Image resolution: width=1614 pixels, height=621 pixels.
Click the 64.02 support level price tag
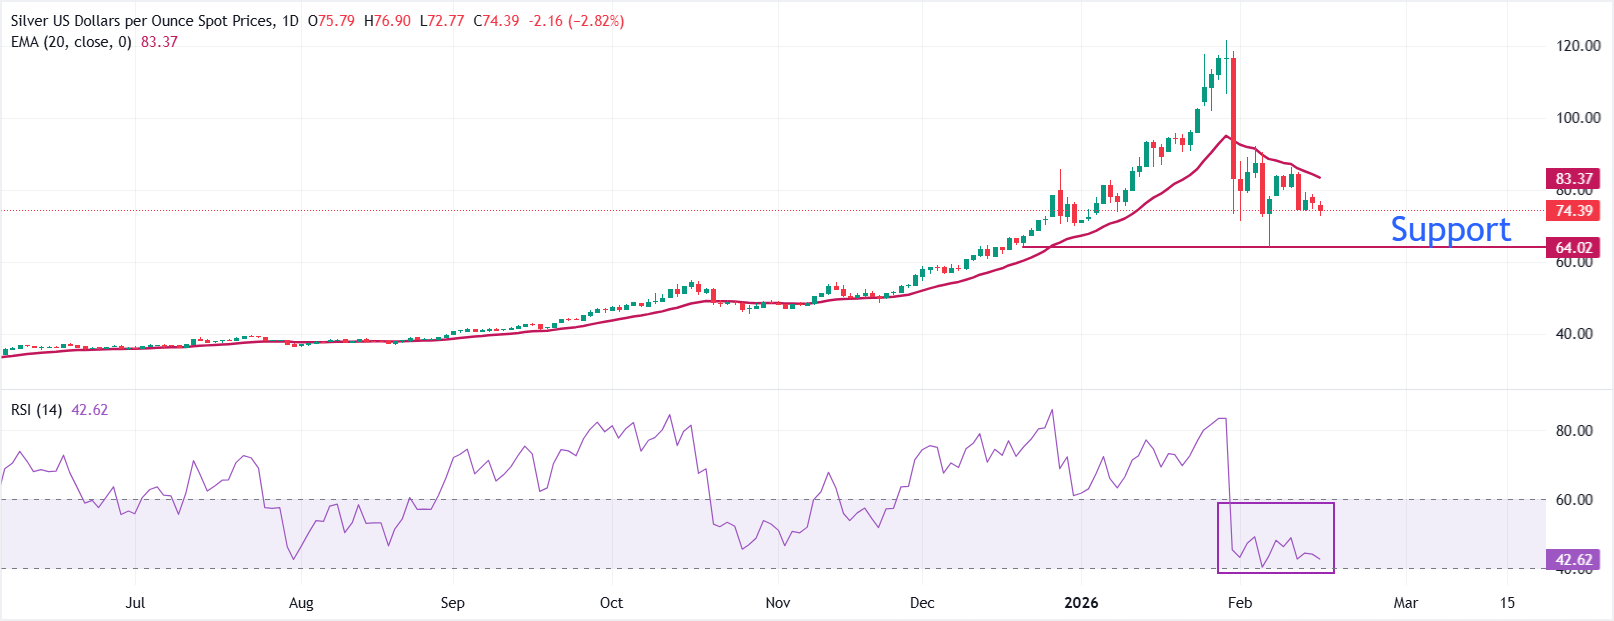pos(1573,248)
